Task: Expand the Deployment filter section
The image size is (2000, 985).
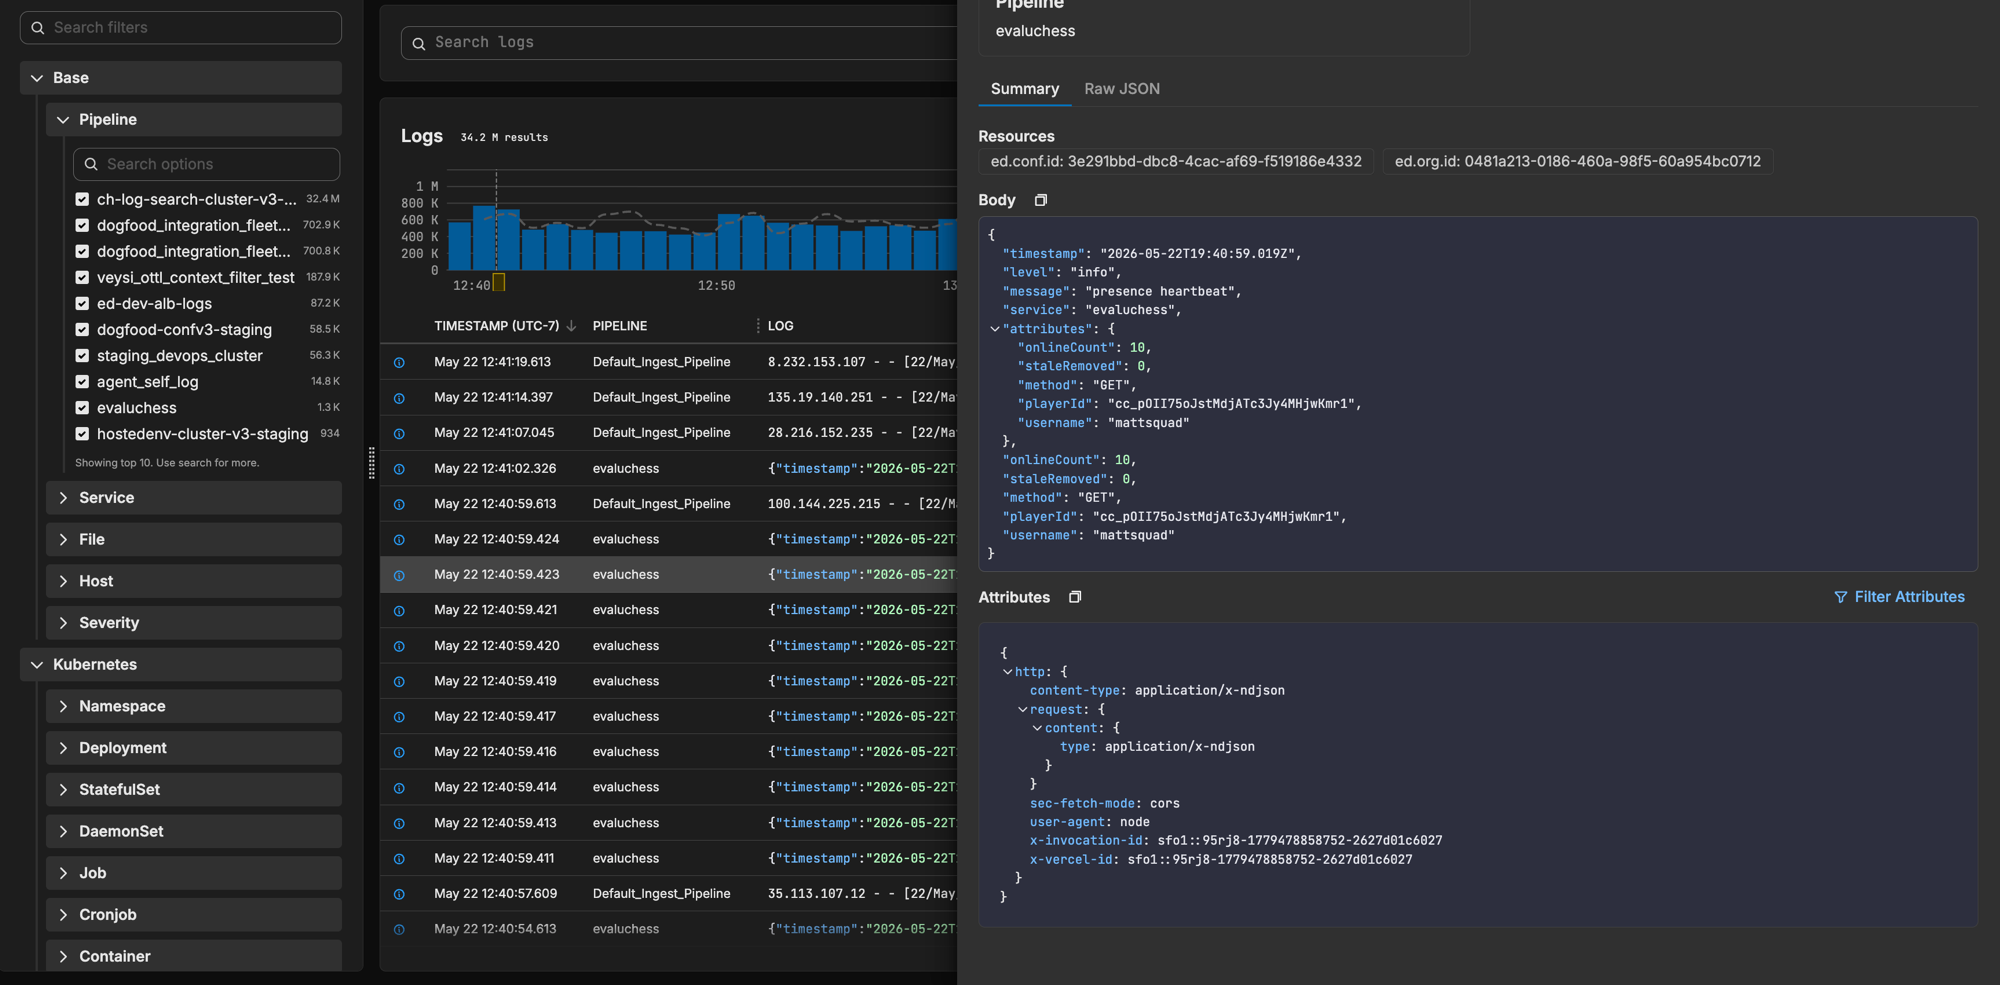Action: (x=194, y=748)
